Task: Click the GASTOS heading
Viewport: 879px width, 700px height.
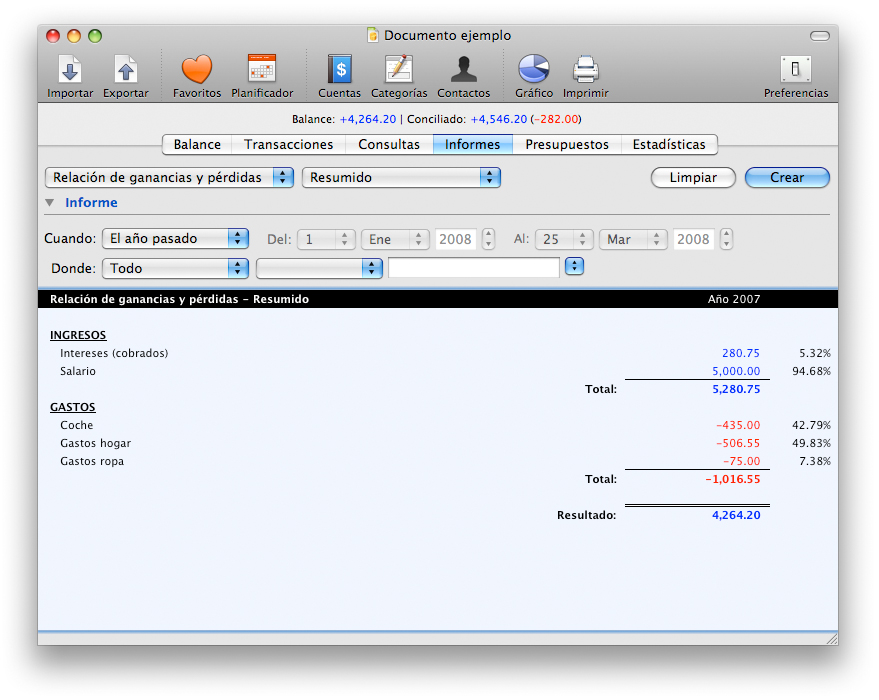Action: point(73,407)
